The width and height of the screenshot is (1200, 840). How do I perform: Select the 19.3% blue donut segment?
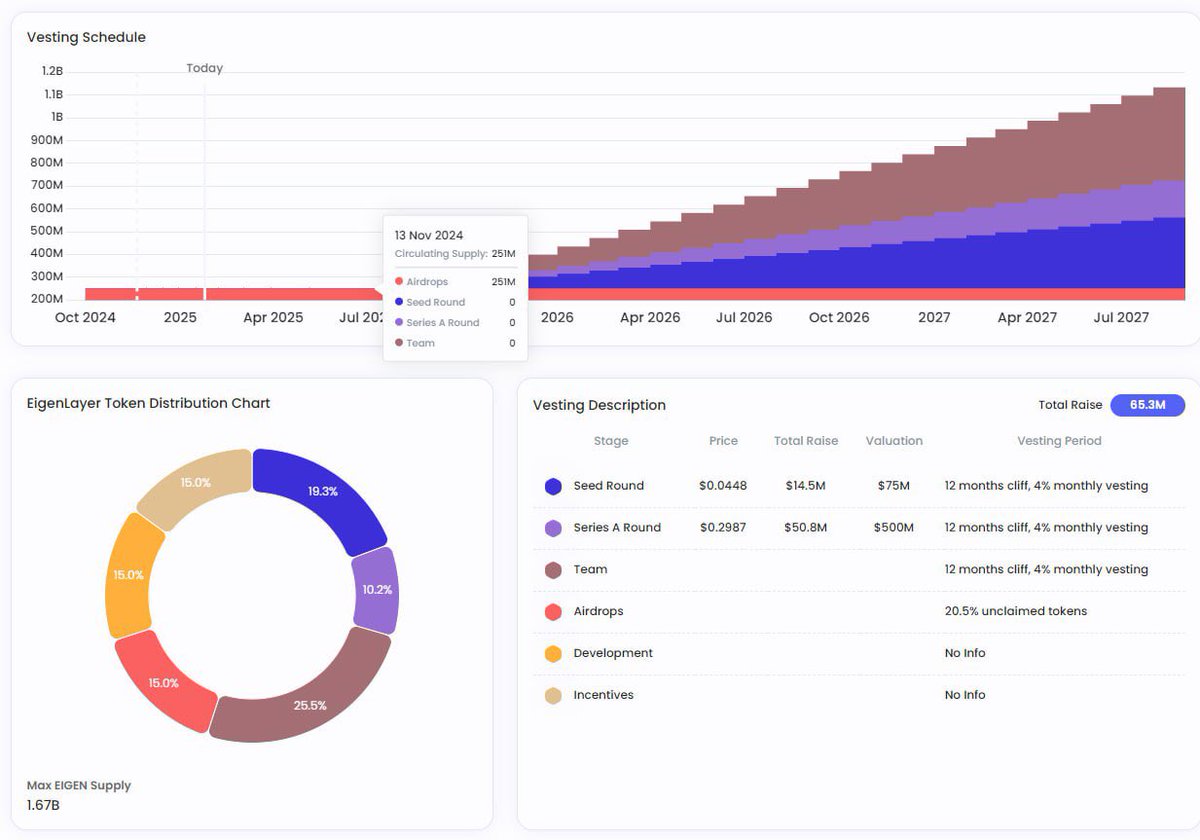[325, 492]
